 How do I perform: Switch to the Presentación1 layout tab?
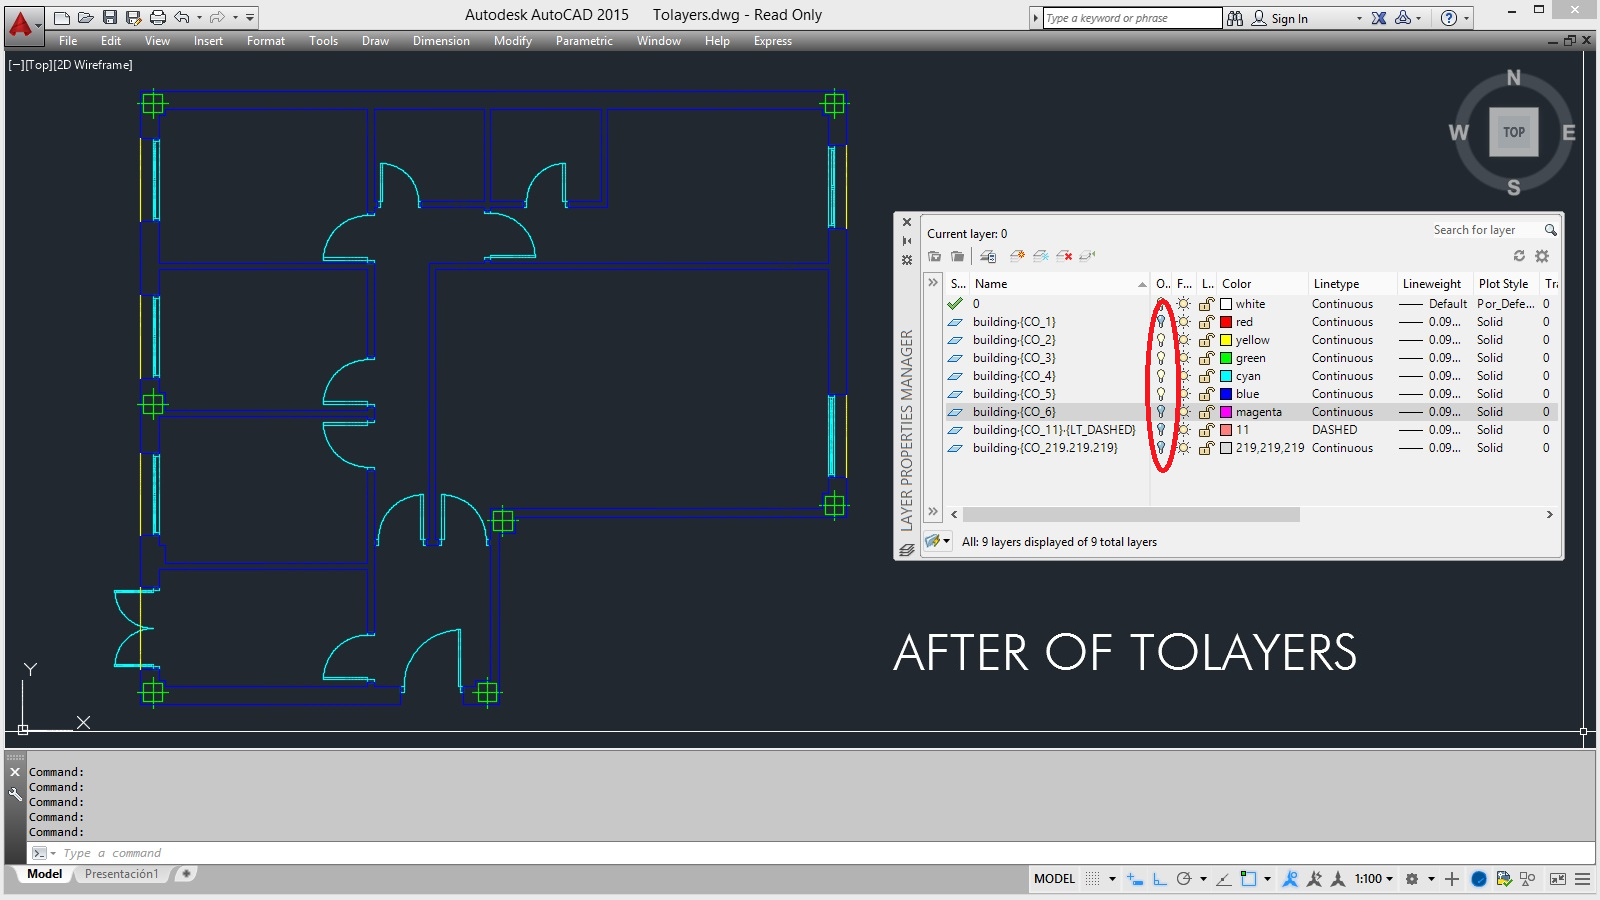click(122, 874)
